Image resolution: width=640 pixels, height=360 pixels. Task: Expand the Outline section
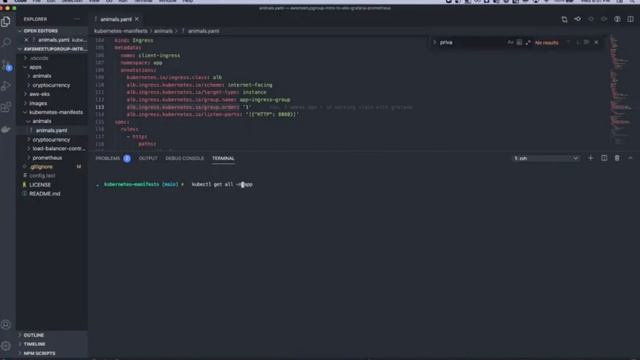(x=52, y=335)
